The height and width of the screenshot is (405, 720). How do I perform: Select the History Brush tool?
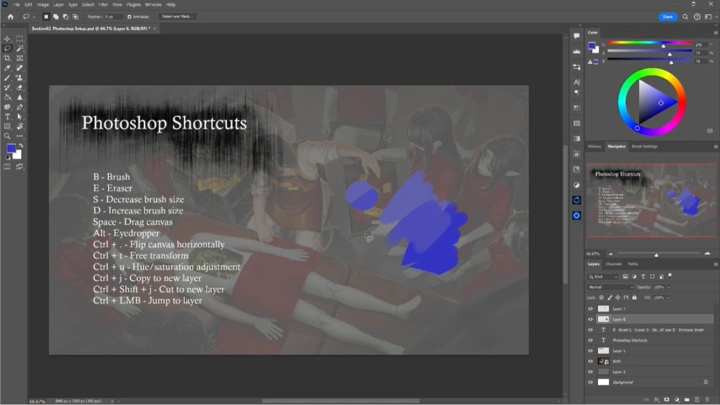point(7,87)
